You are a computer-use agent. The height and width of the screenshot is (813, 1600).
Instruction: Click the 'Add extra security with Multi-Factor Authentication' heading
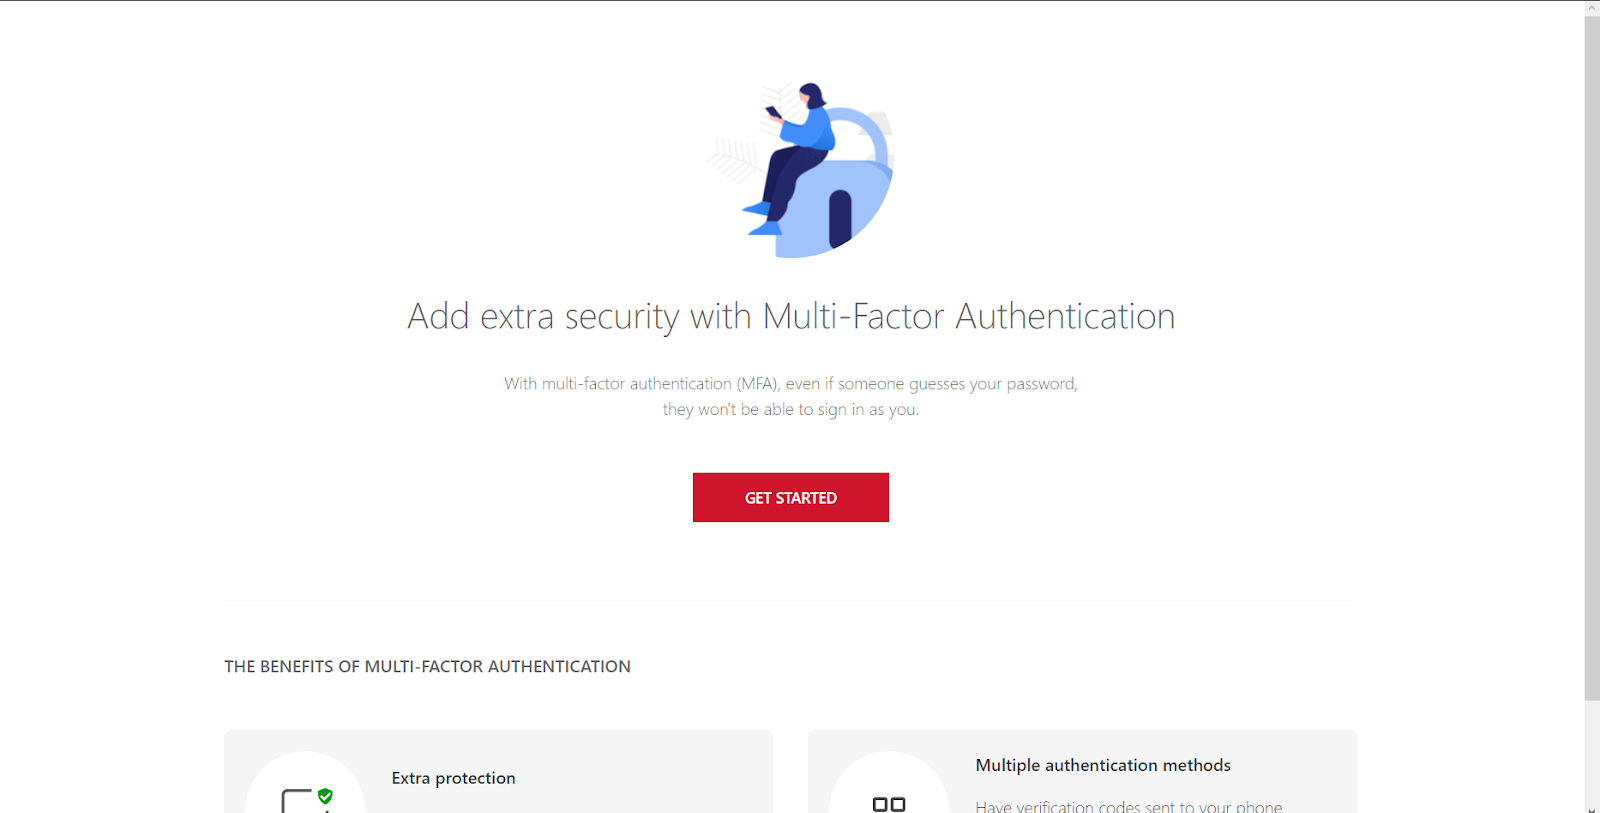coord(791,316)
